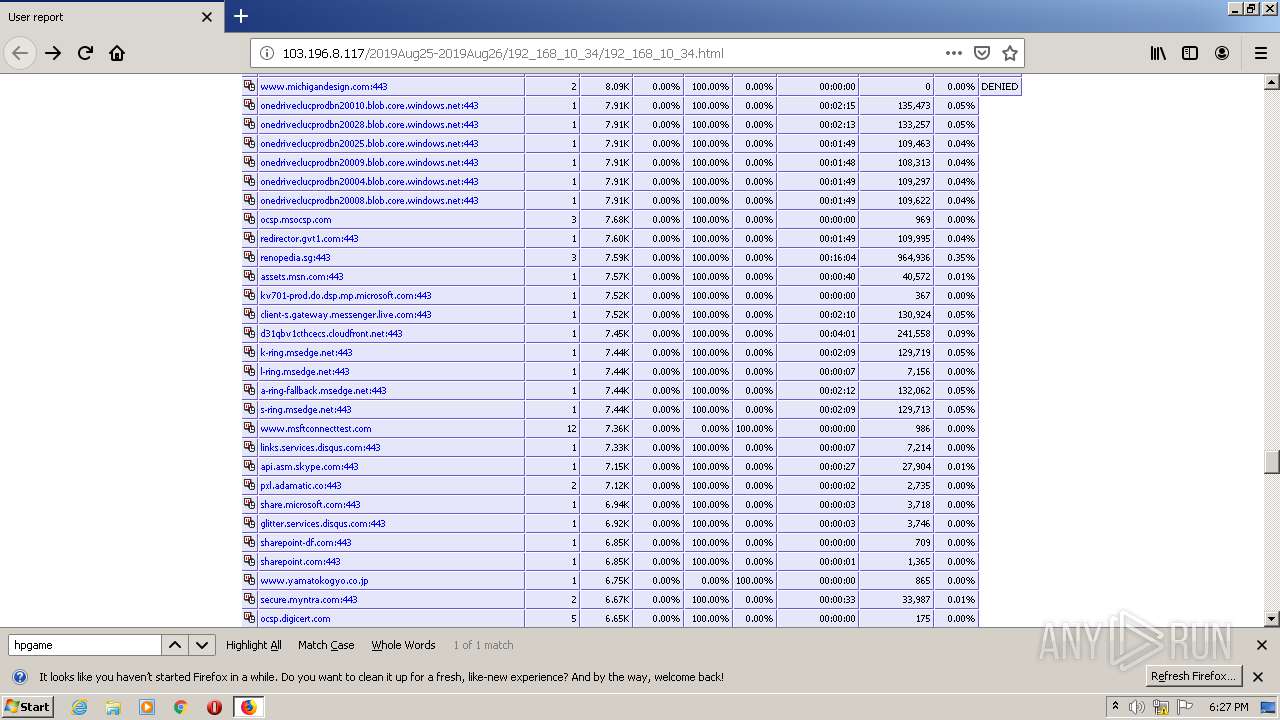Open the redirector.gvt1.com:443 link
The image size is (1280, 720).
[309, 239]
